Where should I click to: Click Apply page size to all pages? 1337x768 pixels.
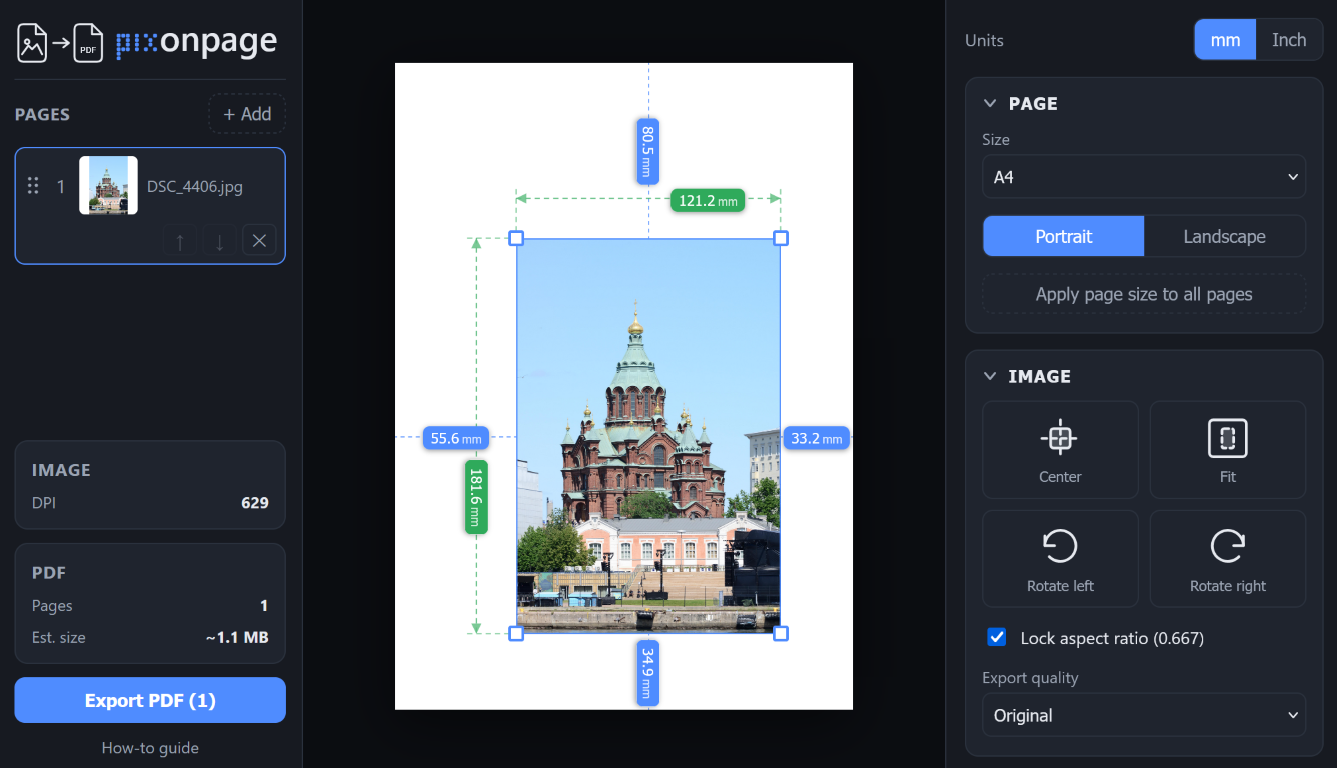(1144, 294)
